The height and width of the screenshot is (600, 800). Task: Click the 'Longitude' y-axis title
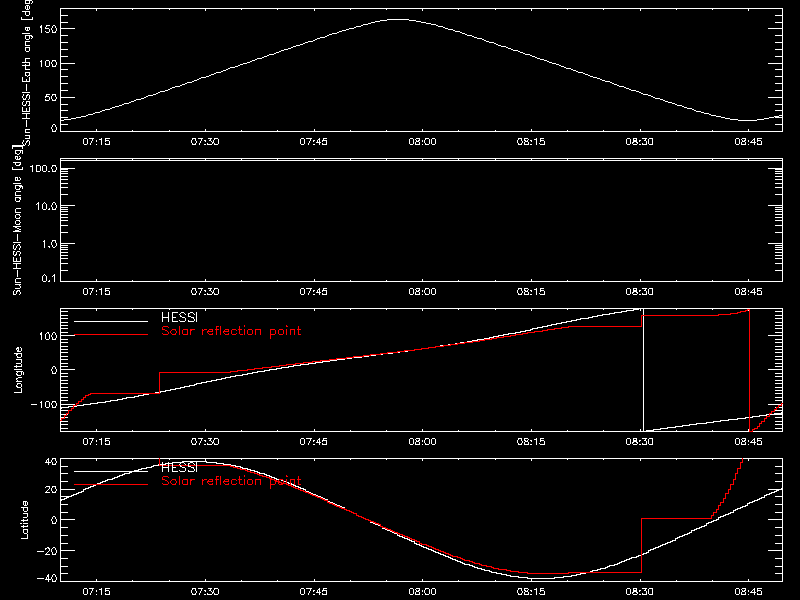click(x=18, y=370)
